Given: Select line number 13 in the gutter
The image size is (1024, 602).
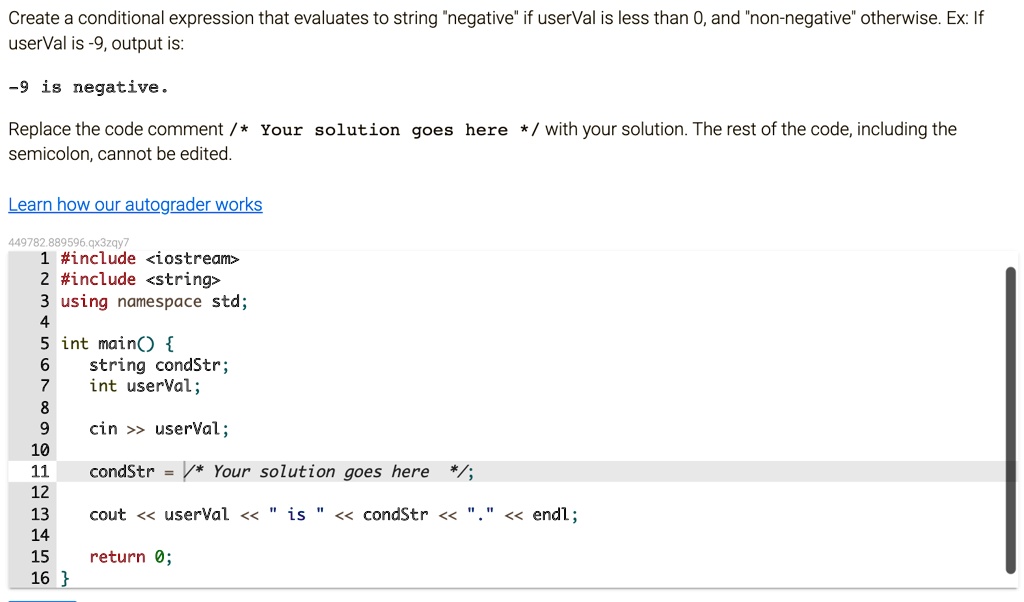Looking at the screenshot, I should coord(40,515).
